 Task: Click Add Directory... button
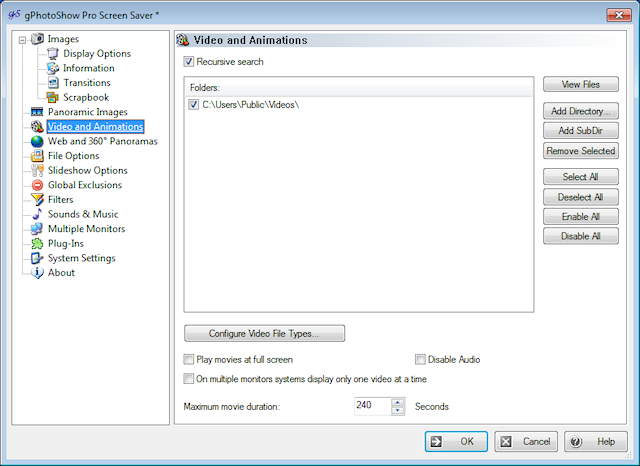[x=580, y=111]
